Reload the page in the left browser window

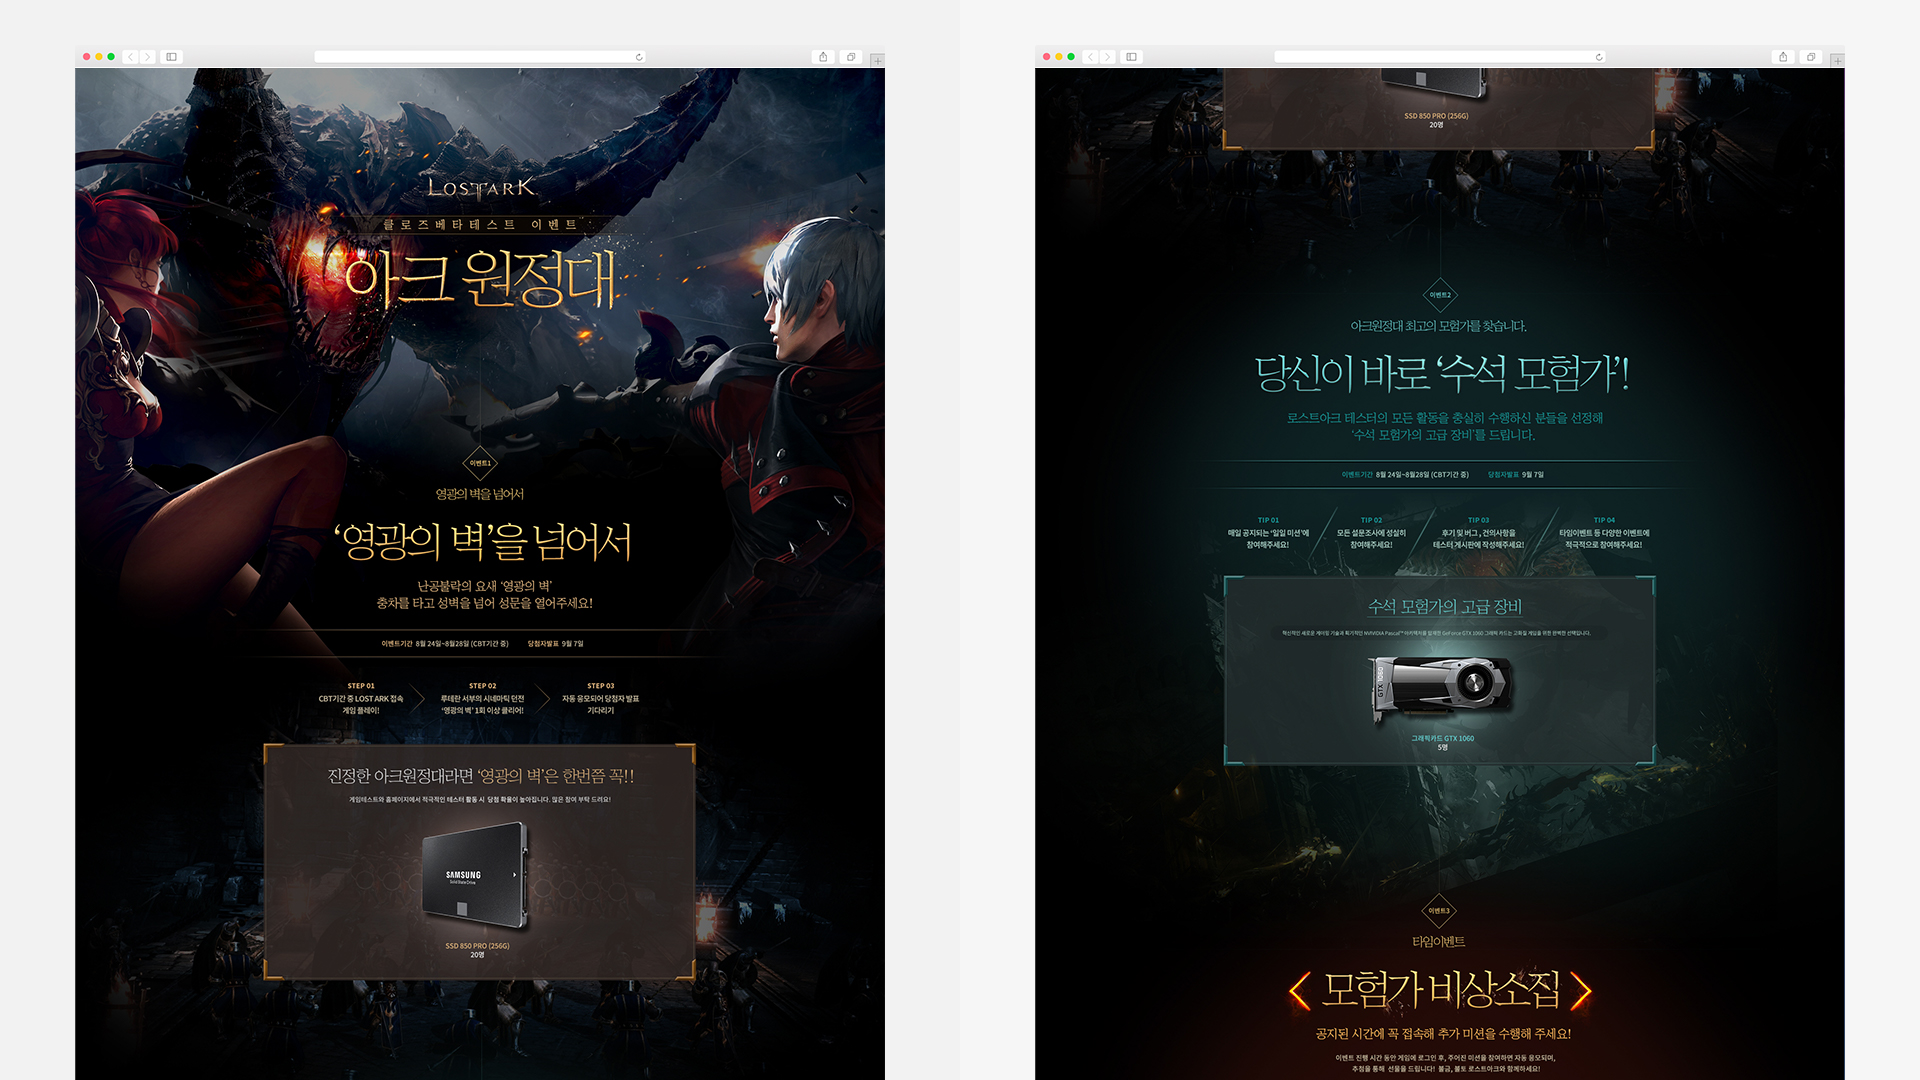click(x=639, y=57)
